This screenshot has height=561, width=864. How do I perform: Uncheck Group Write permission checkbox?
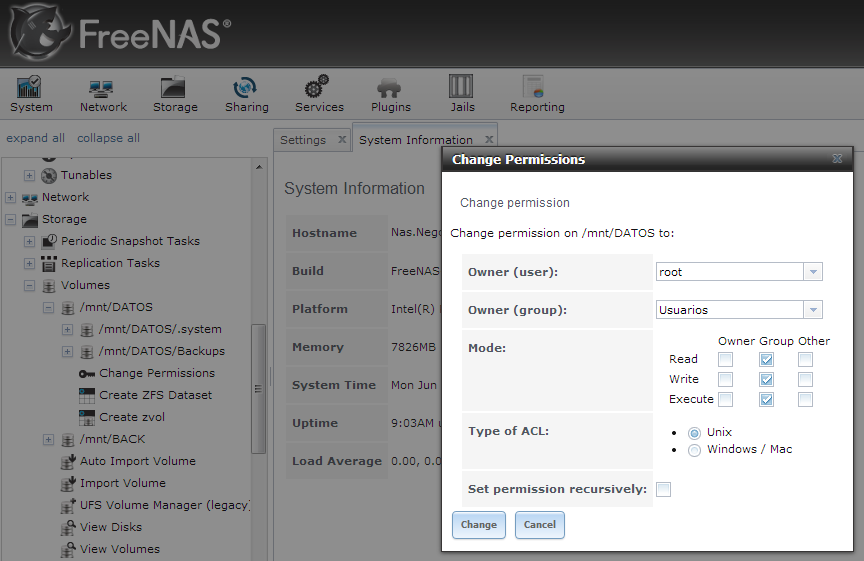point(766,379)
